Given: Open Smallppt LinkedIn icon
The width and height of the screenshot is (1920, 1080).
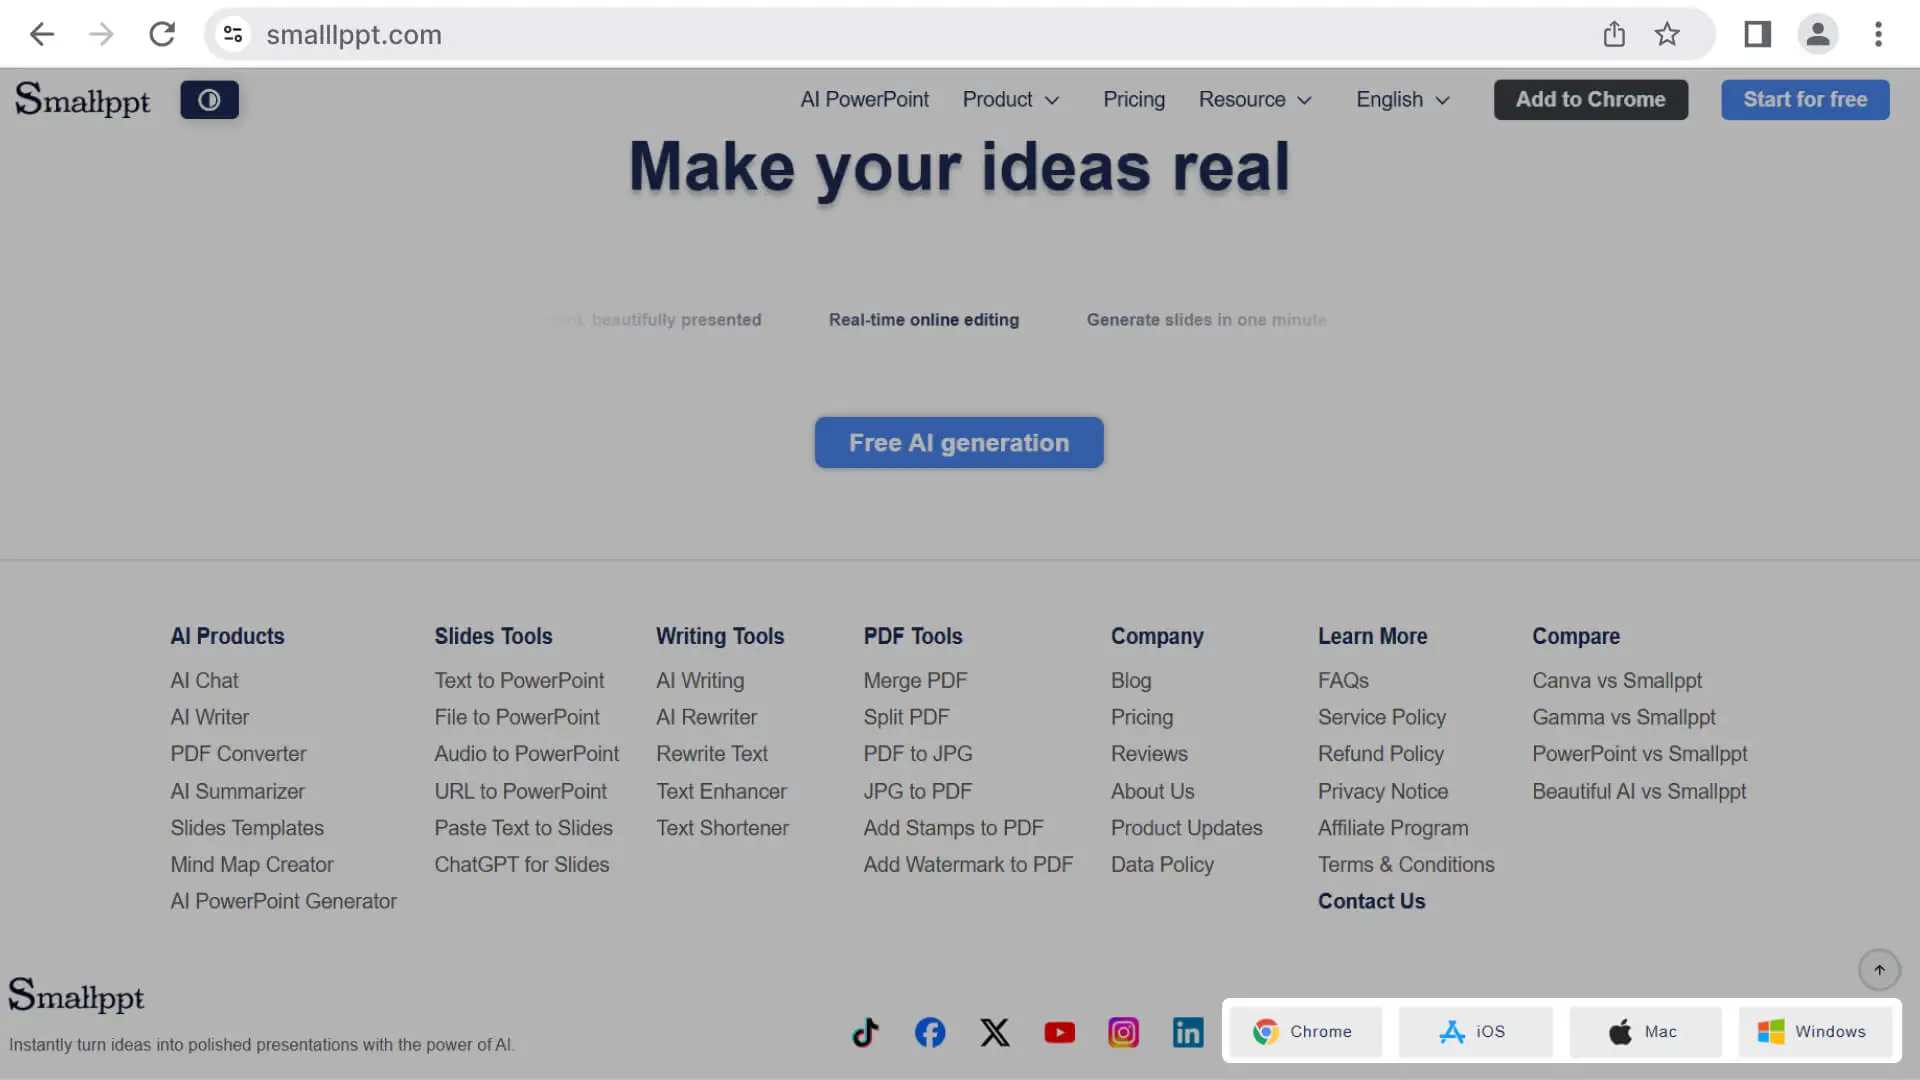Looking at the screenshot, I should [1188, 1032].
